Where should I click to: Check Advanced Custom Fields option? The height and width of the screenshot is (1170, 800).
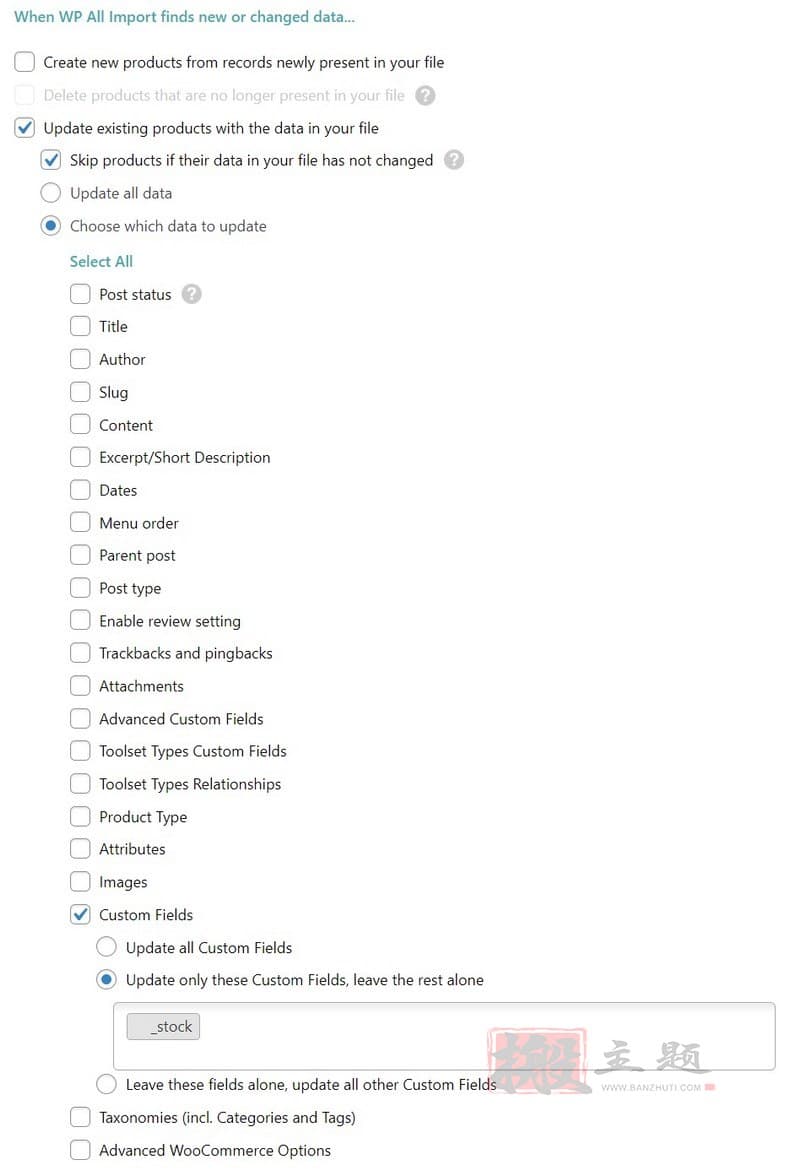(80, 719)
